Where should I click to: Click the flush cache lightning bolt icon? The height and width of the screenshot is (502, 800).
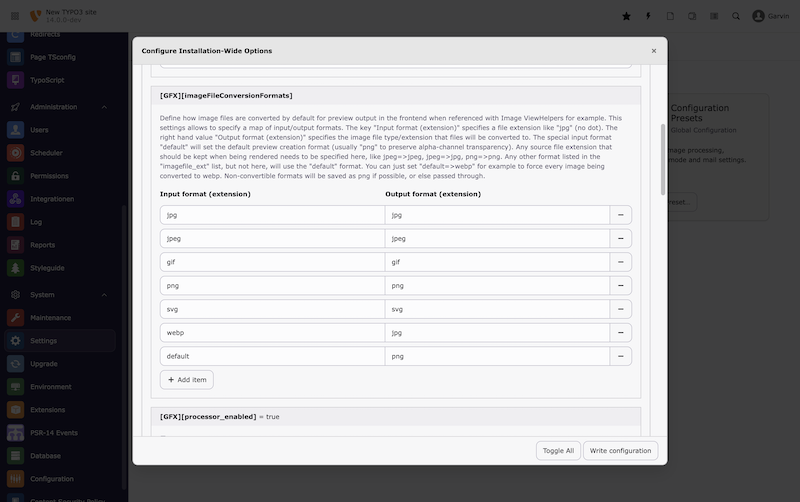point(648,16)
